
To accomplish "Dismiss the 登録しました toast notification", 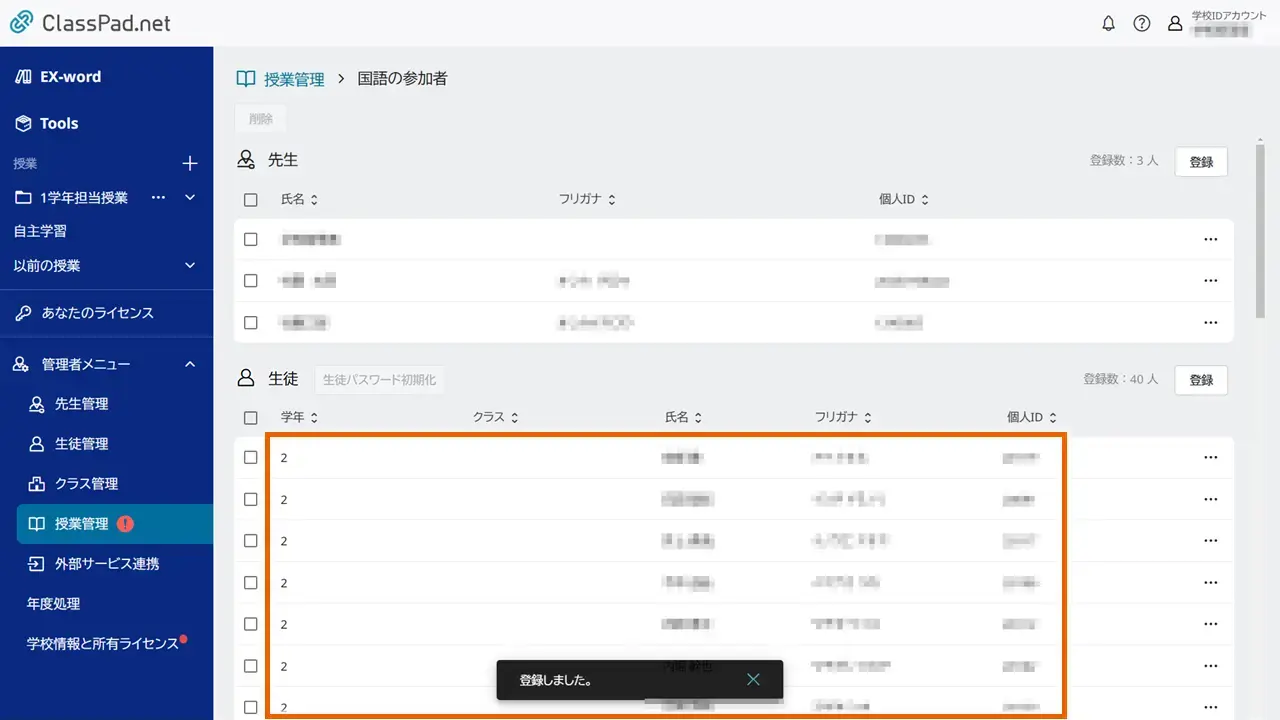I will [x=753, y=679].
